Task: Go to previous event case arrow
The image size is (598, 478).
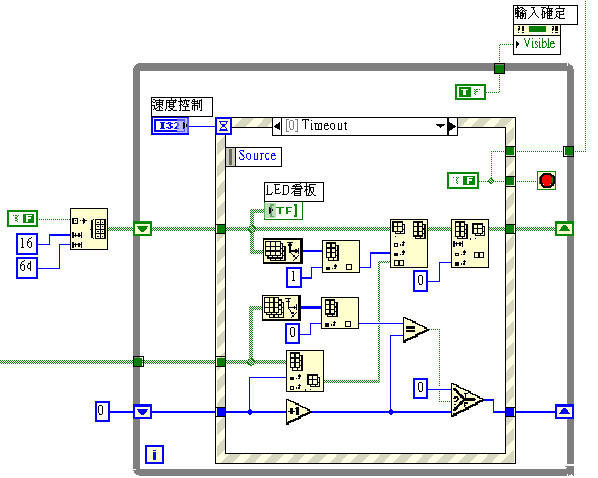Action: pyautogui.click(x=277, y=126)
